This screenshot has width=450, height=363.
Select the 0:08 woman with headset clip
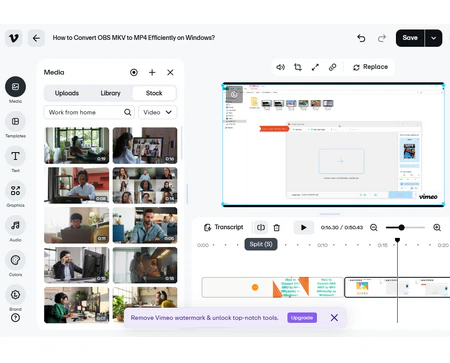tap(77, 185)
